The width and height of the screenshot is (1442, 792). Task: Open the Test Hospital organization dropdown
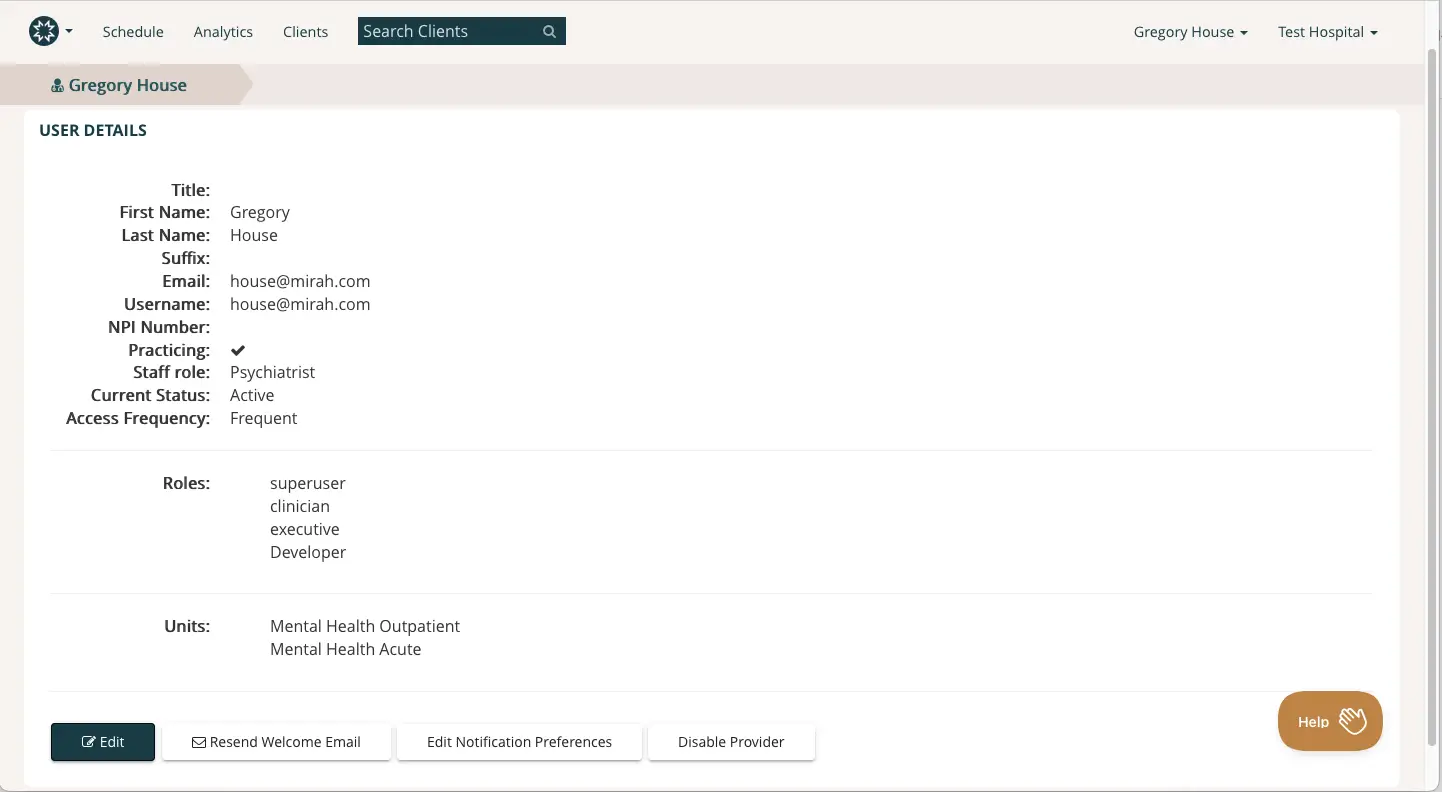[x=1327, y=31]
